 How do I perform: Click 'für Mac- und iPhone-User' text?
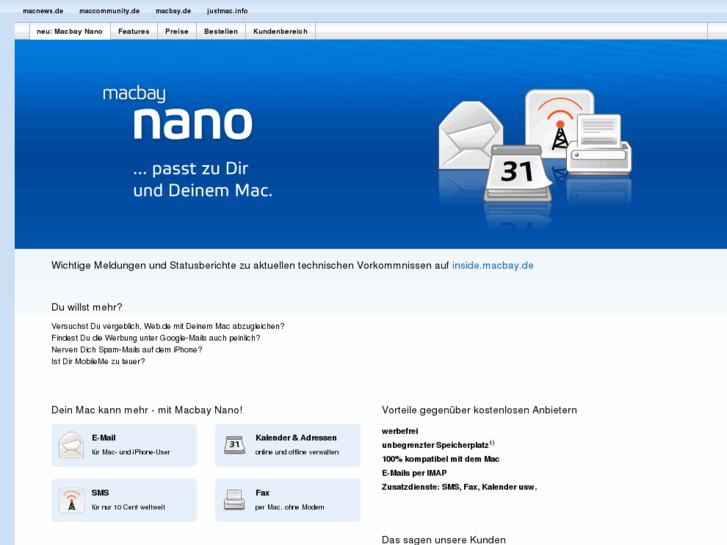coord(131,452)
